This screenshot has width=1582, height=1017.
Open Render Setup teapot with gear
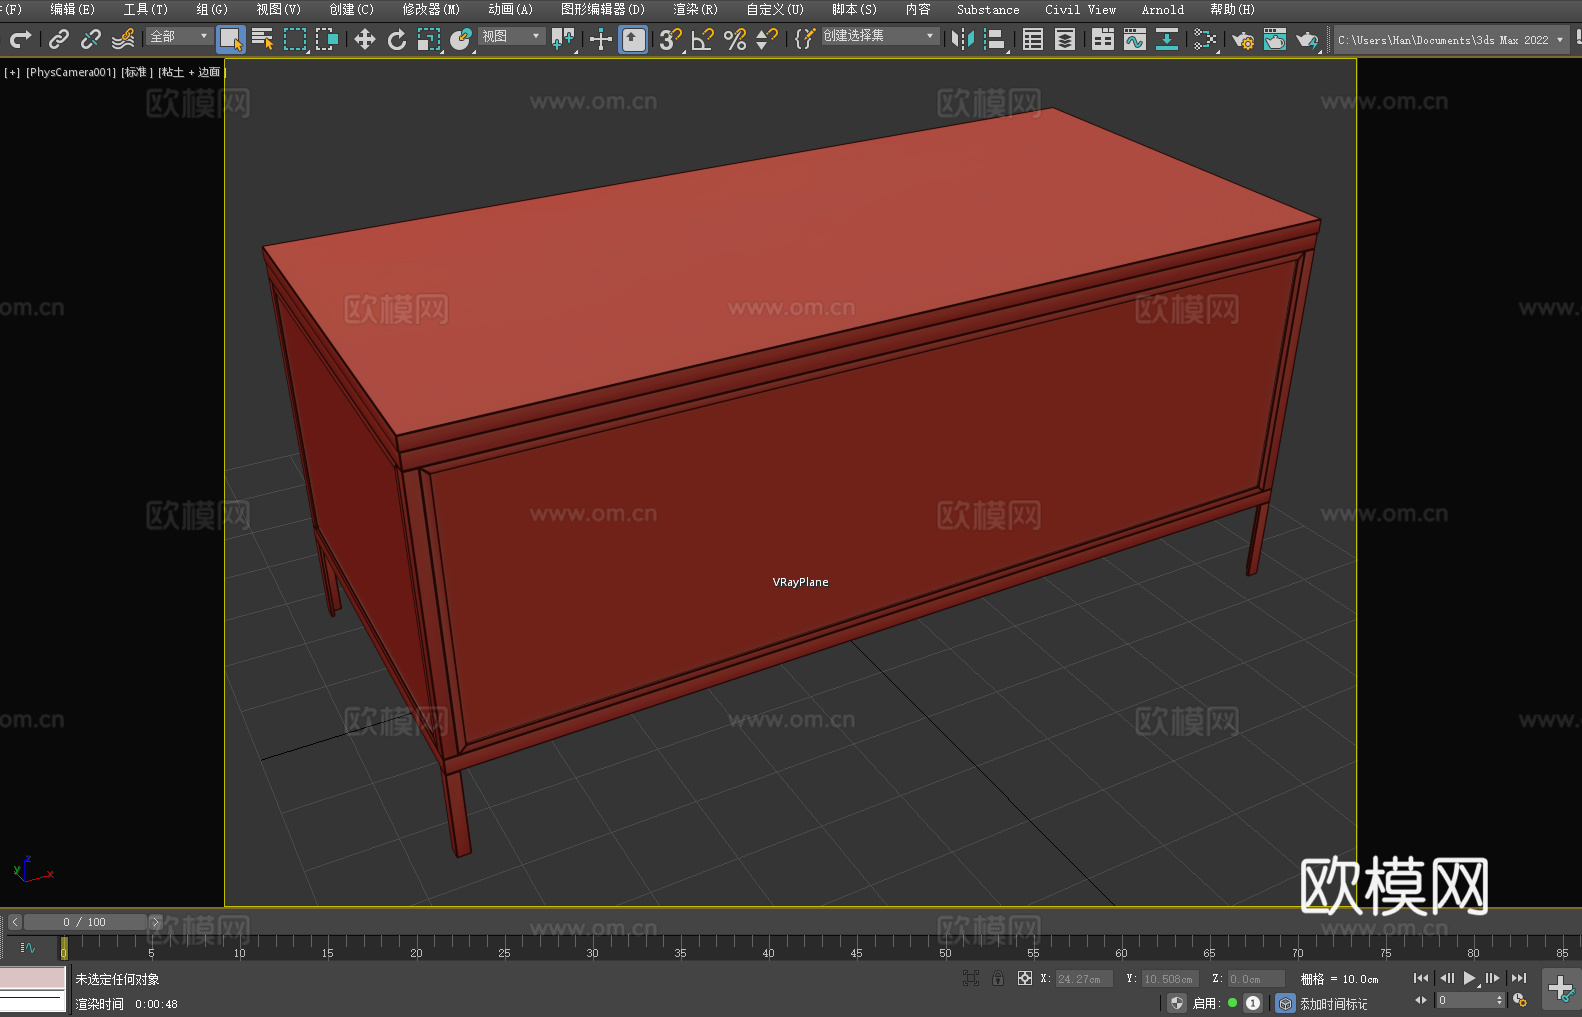(x=1242, y=39)
